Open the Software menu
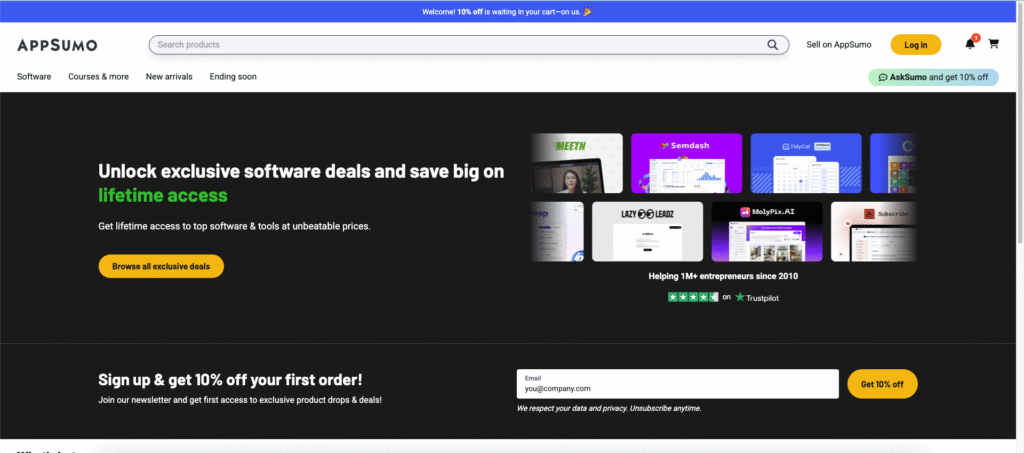The image size is (1024, 453). (34, 76)
